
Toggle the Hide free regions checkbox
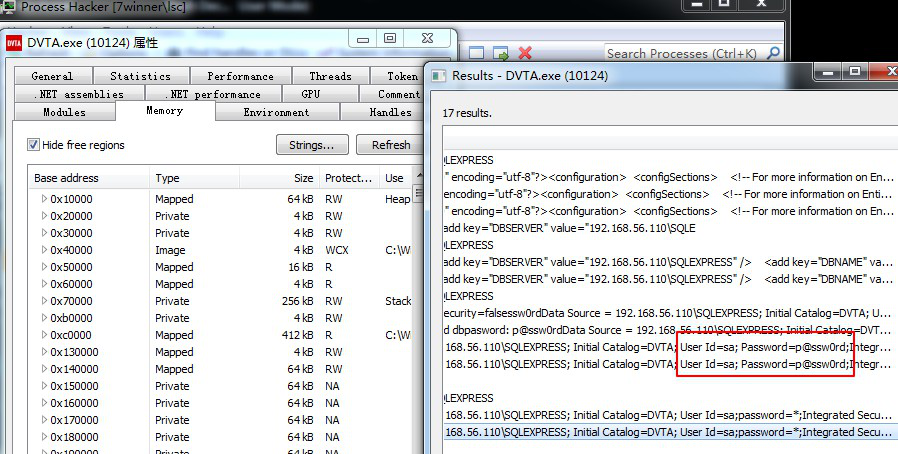[x=33, y=145]
